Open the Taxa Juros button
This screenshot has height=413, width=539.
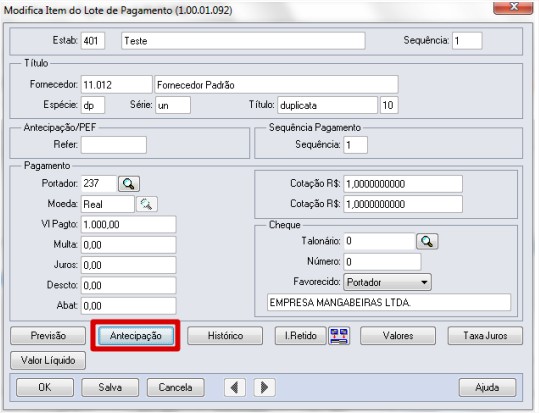485,336
